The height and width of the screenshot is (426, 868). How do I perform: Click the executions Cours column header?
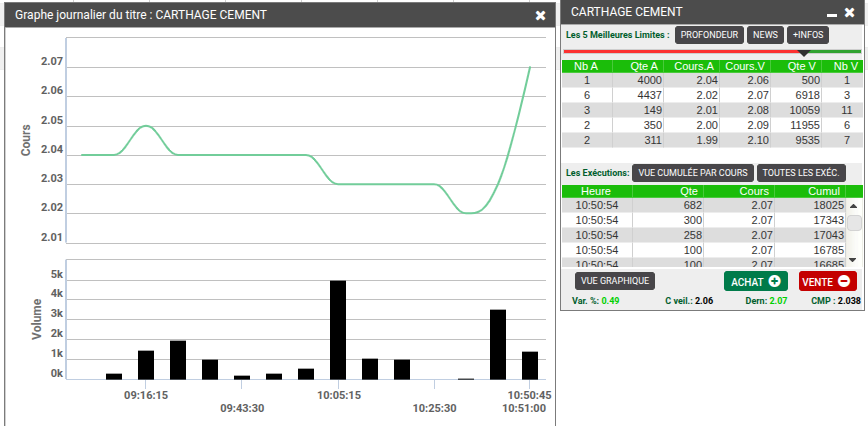740,191
